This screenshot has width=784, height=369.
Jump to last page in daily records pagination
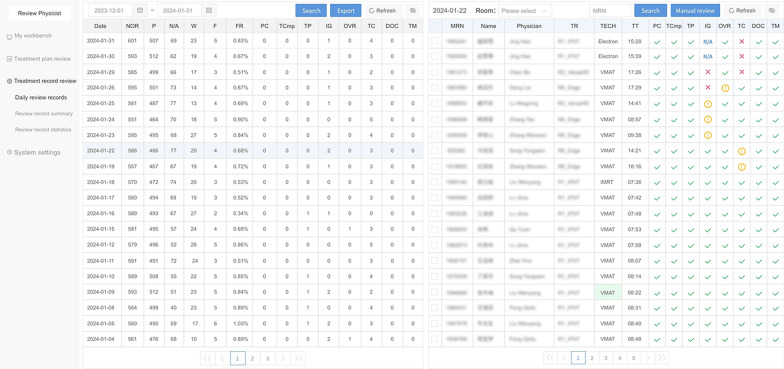[x=298, y=358]
